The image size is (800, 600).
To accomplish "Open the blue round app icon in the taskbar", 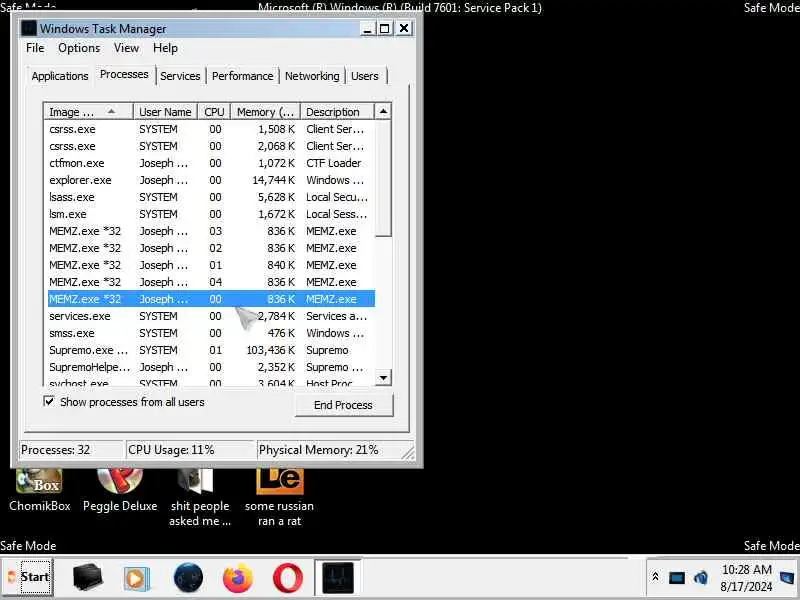I will (188, 578).
